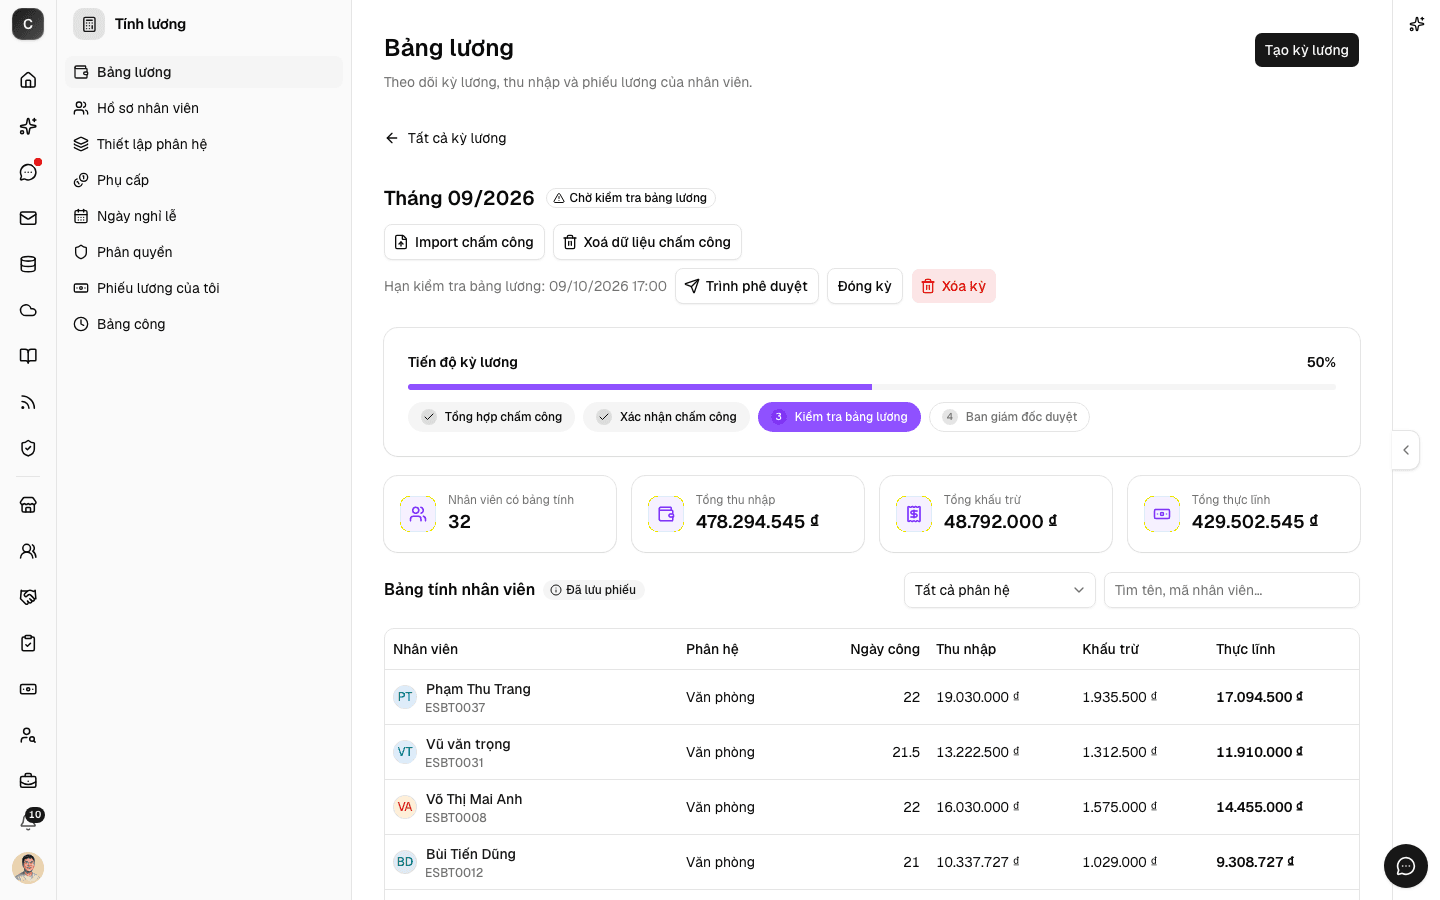
Task: Click the employee search input field
Action: (1232, 590)
